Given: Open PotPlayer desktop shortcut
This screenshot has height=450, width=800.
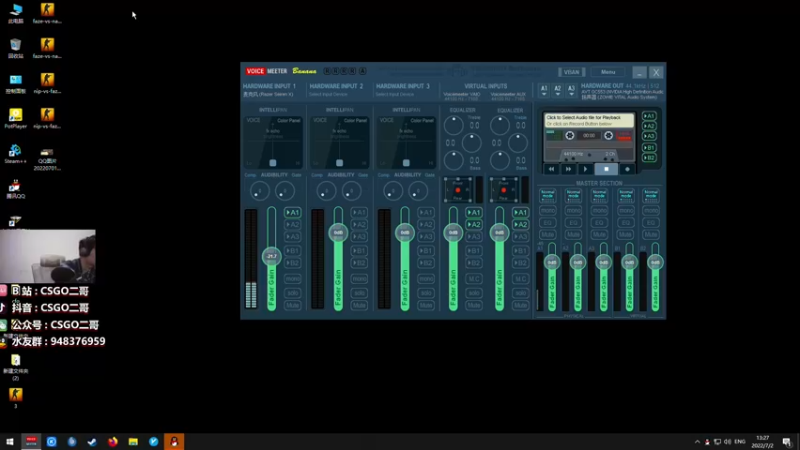Looking at the screenshot, I should tap(15, 118).
